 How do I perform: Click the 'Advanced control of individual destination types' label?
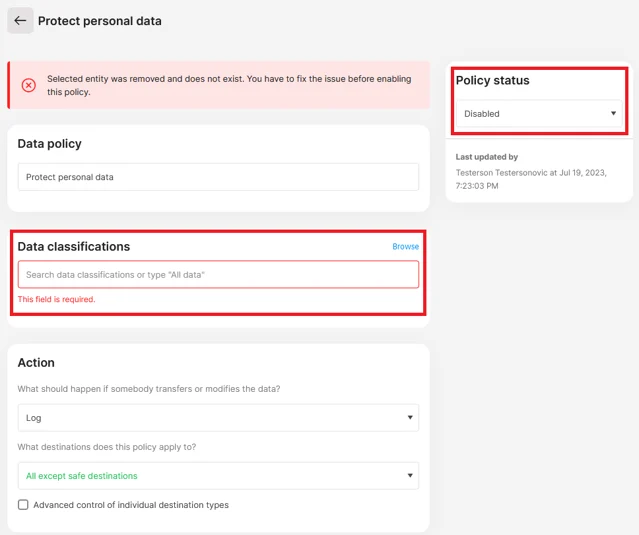tap(131, 505)
